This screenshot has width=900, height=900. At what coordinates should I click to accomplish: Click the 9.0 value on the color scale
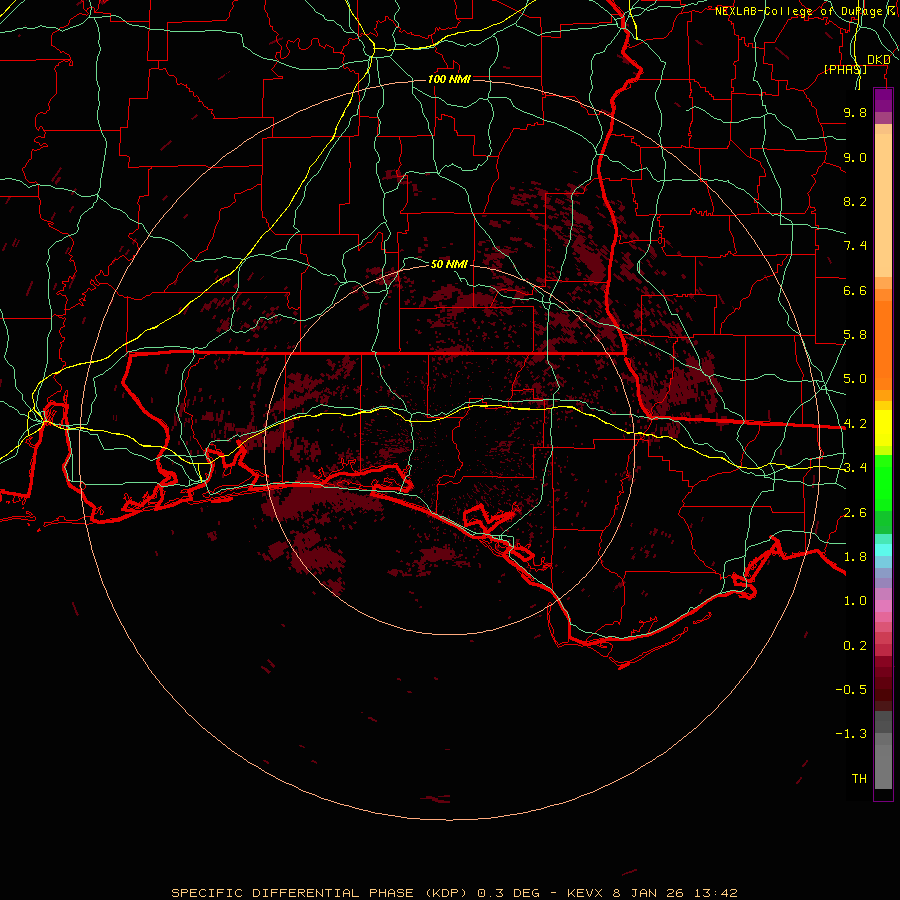(855, 157)
